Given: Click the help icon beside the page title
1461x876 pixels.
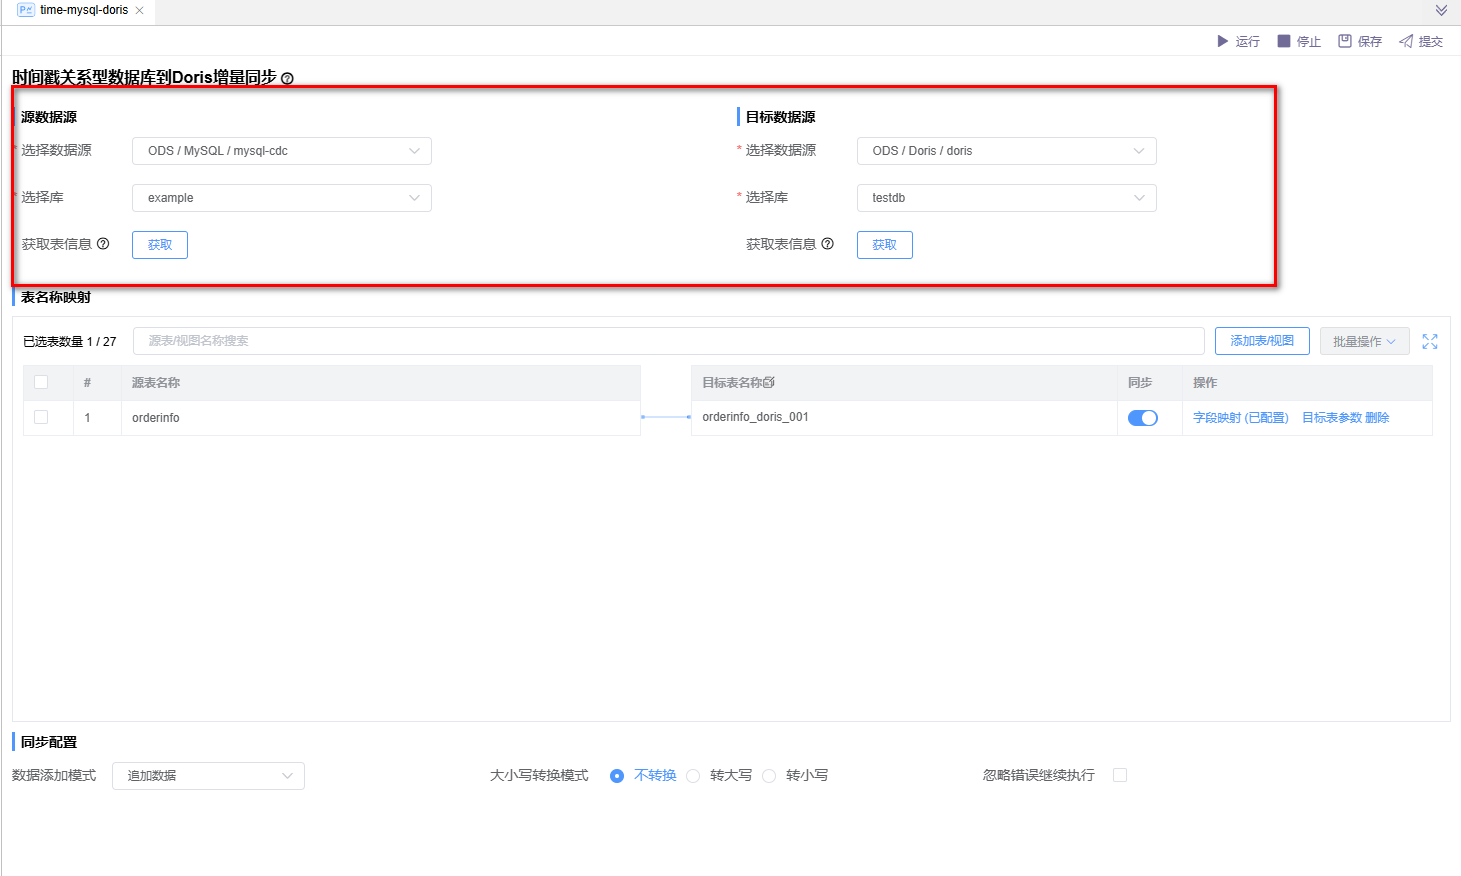Looking at the screenshot, I should click(287, 78).
